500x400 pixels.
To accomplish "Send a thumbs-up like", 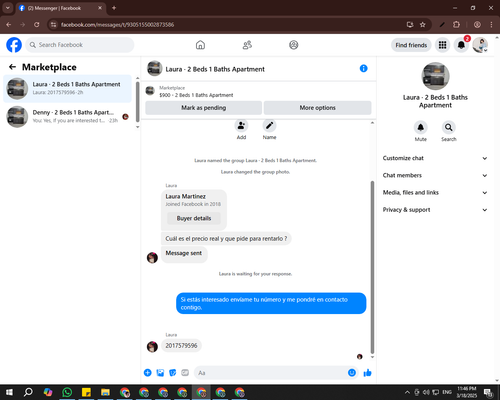I will tap(367, 373).
